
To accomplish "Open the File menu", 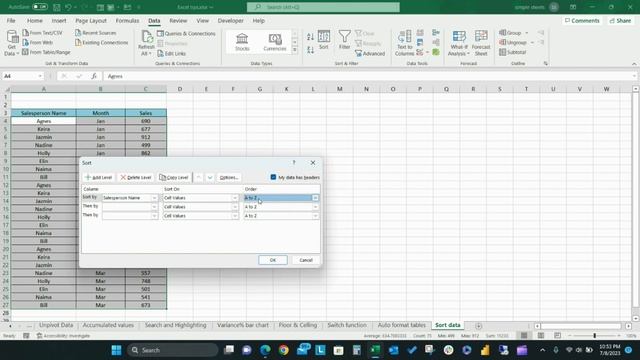I will pos(11,20).
